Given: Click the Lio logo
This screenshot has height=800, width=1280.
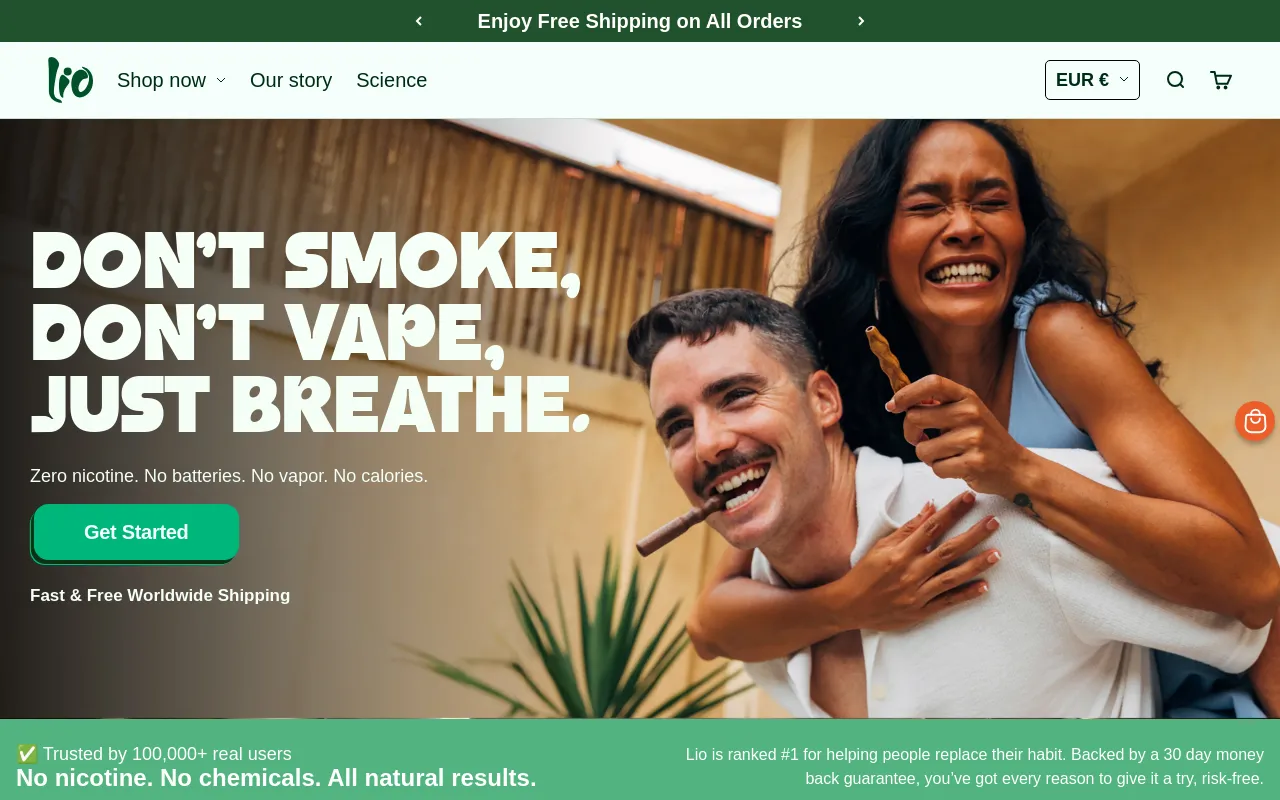Looking at the screenshot, I should [70, 80].
